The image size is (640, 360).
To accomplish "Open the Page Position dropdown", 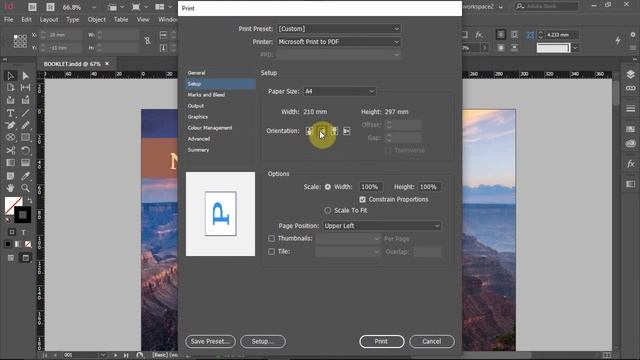I will (x=382, y=226).
